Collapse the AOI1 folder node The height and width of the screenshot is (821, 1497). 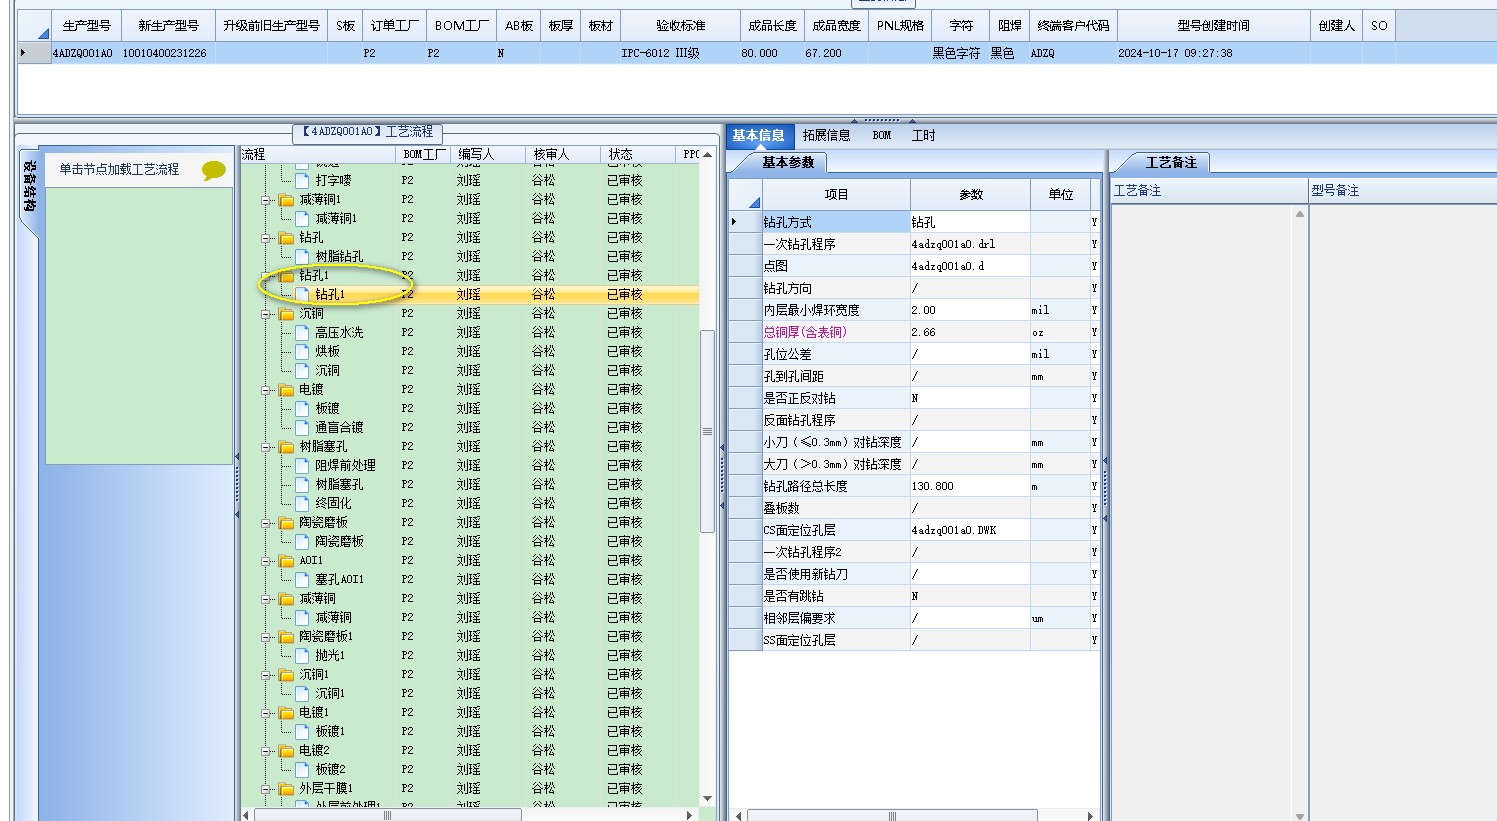[267, 561]
